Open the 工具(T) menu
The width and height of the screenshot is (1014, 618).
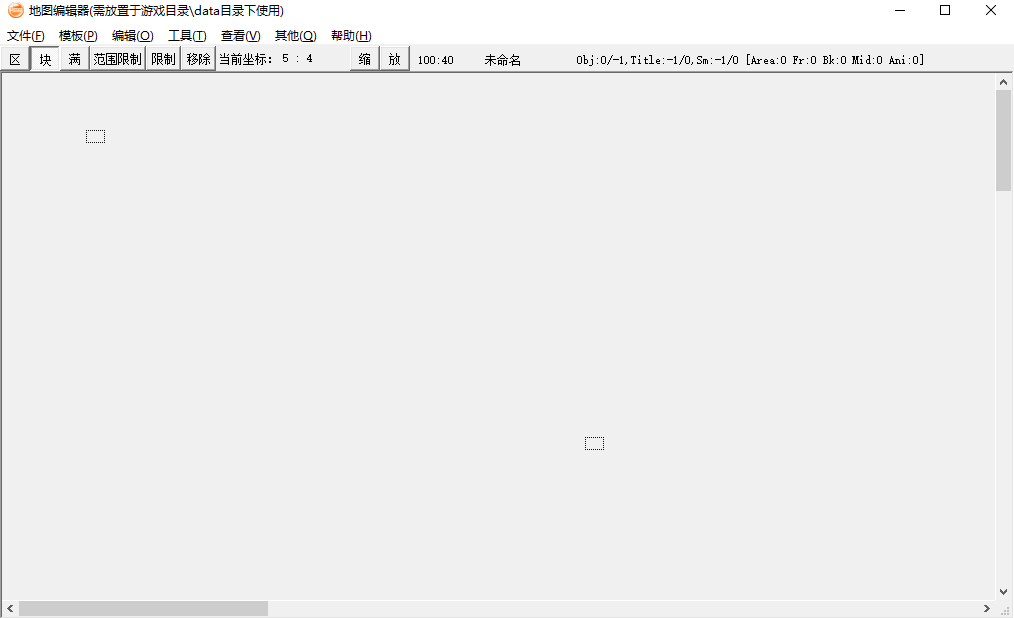pyautogui.click(x=187, y=36)
